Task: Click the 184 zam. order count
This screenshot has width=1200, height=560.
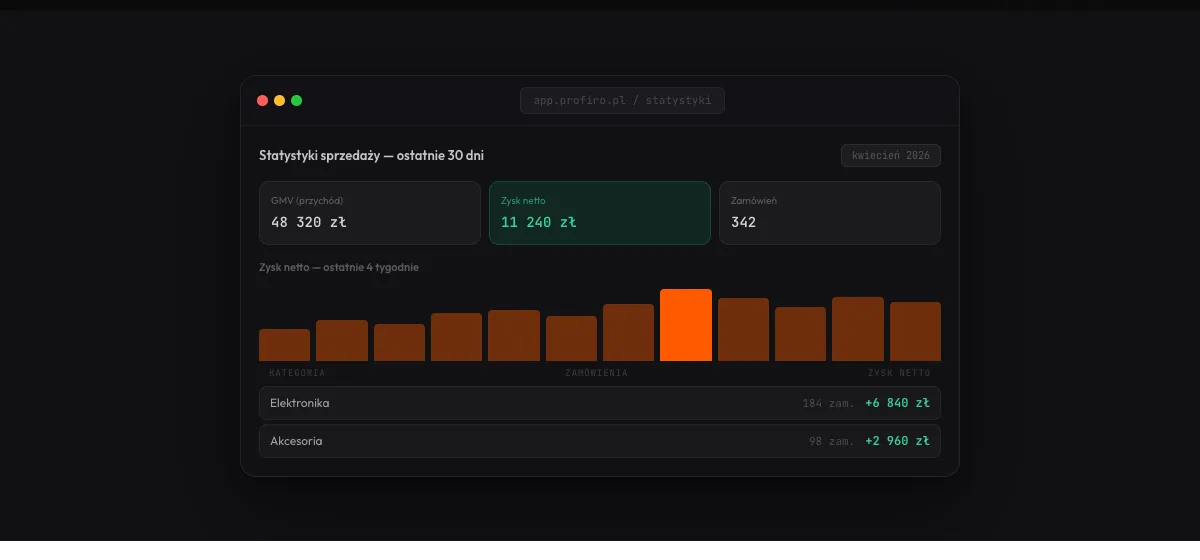Action: pyautogui.click(x=828, y=403)
